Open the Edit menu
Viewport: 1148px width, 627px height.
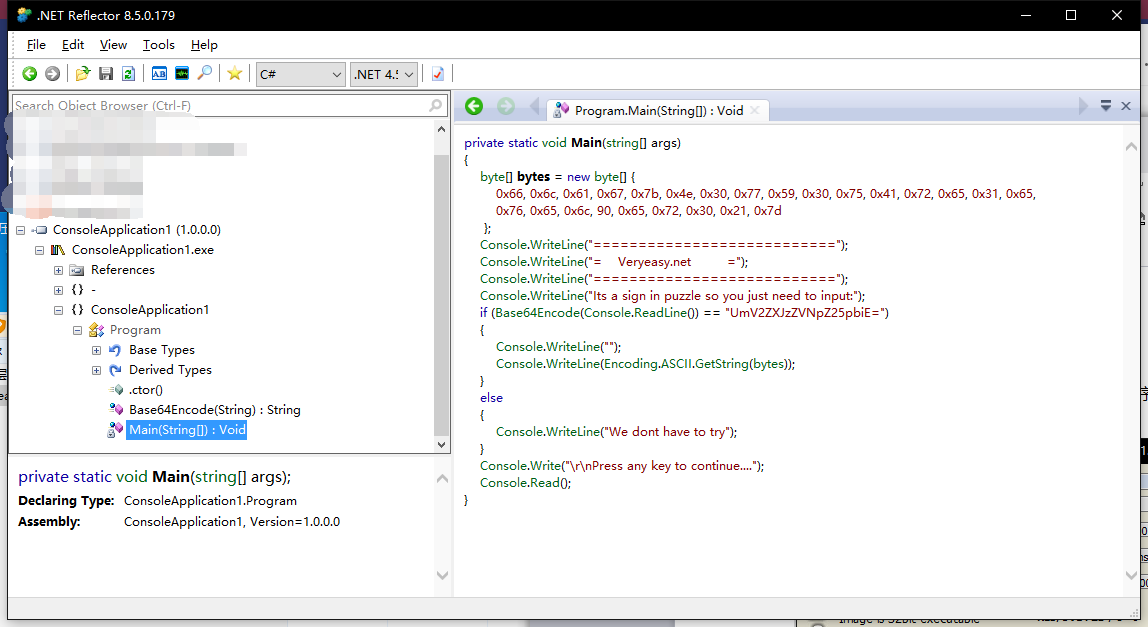[72, 45]
